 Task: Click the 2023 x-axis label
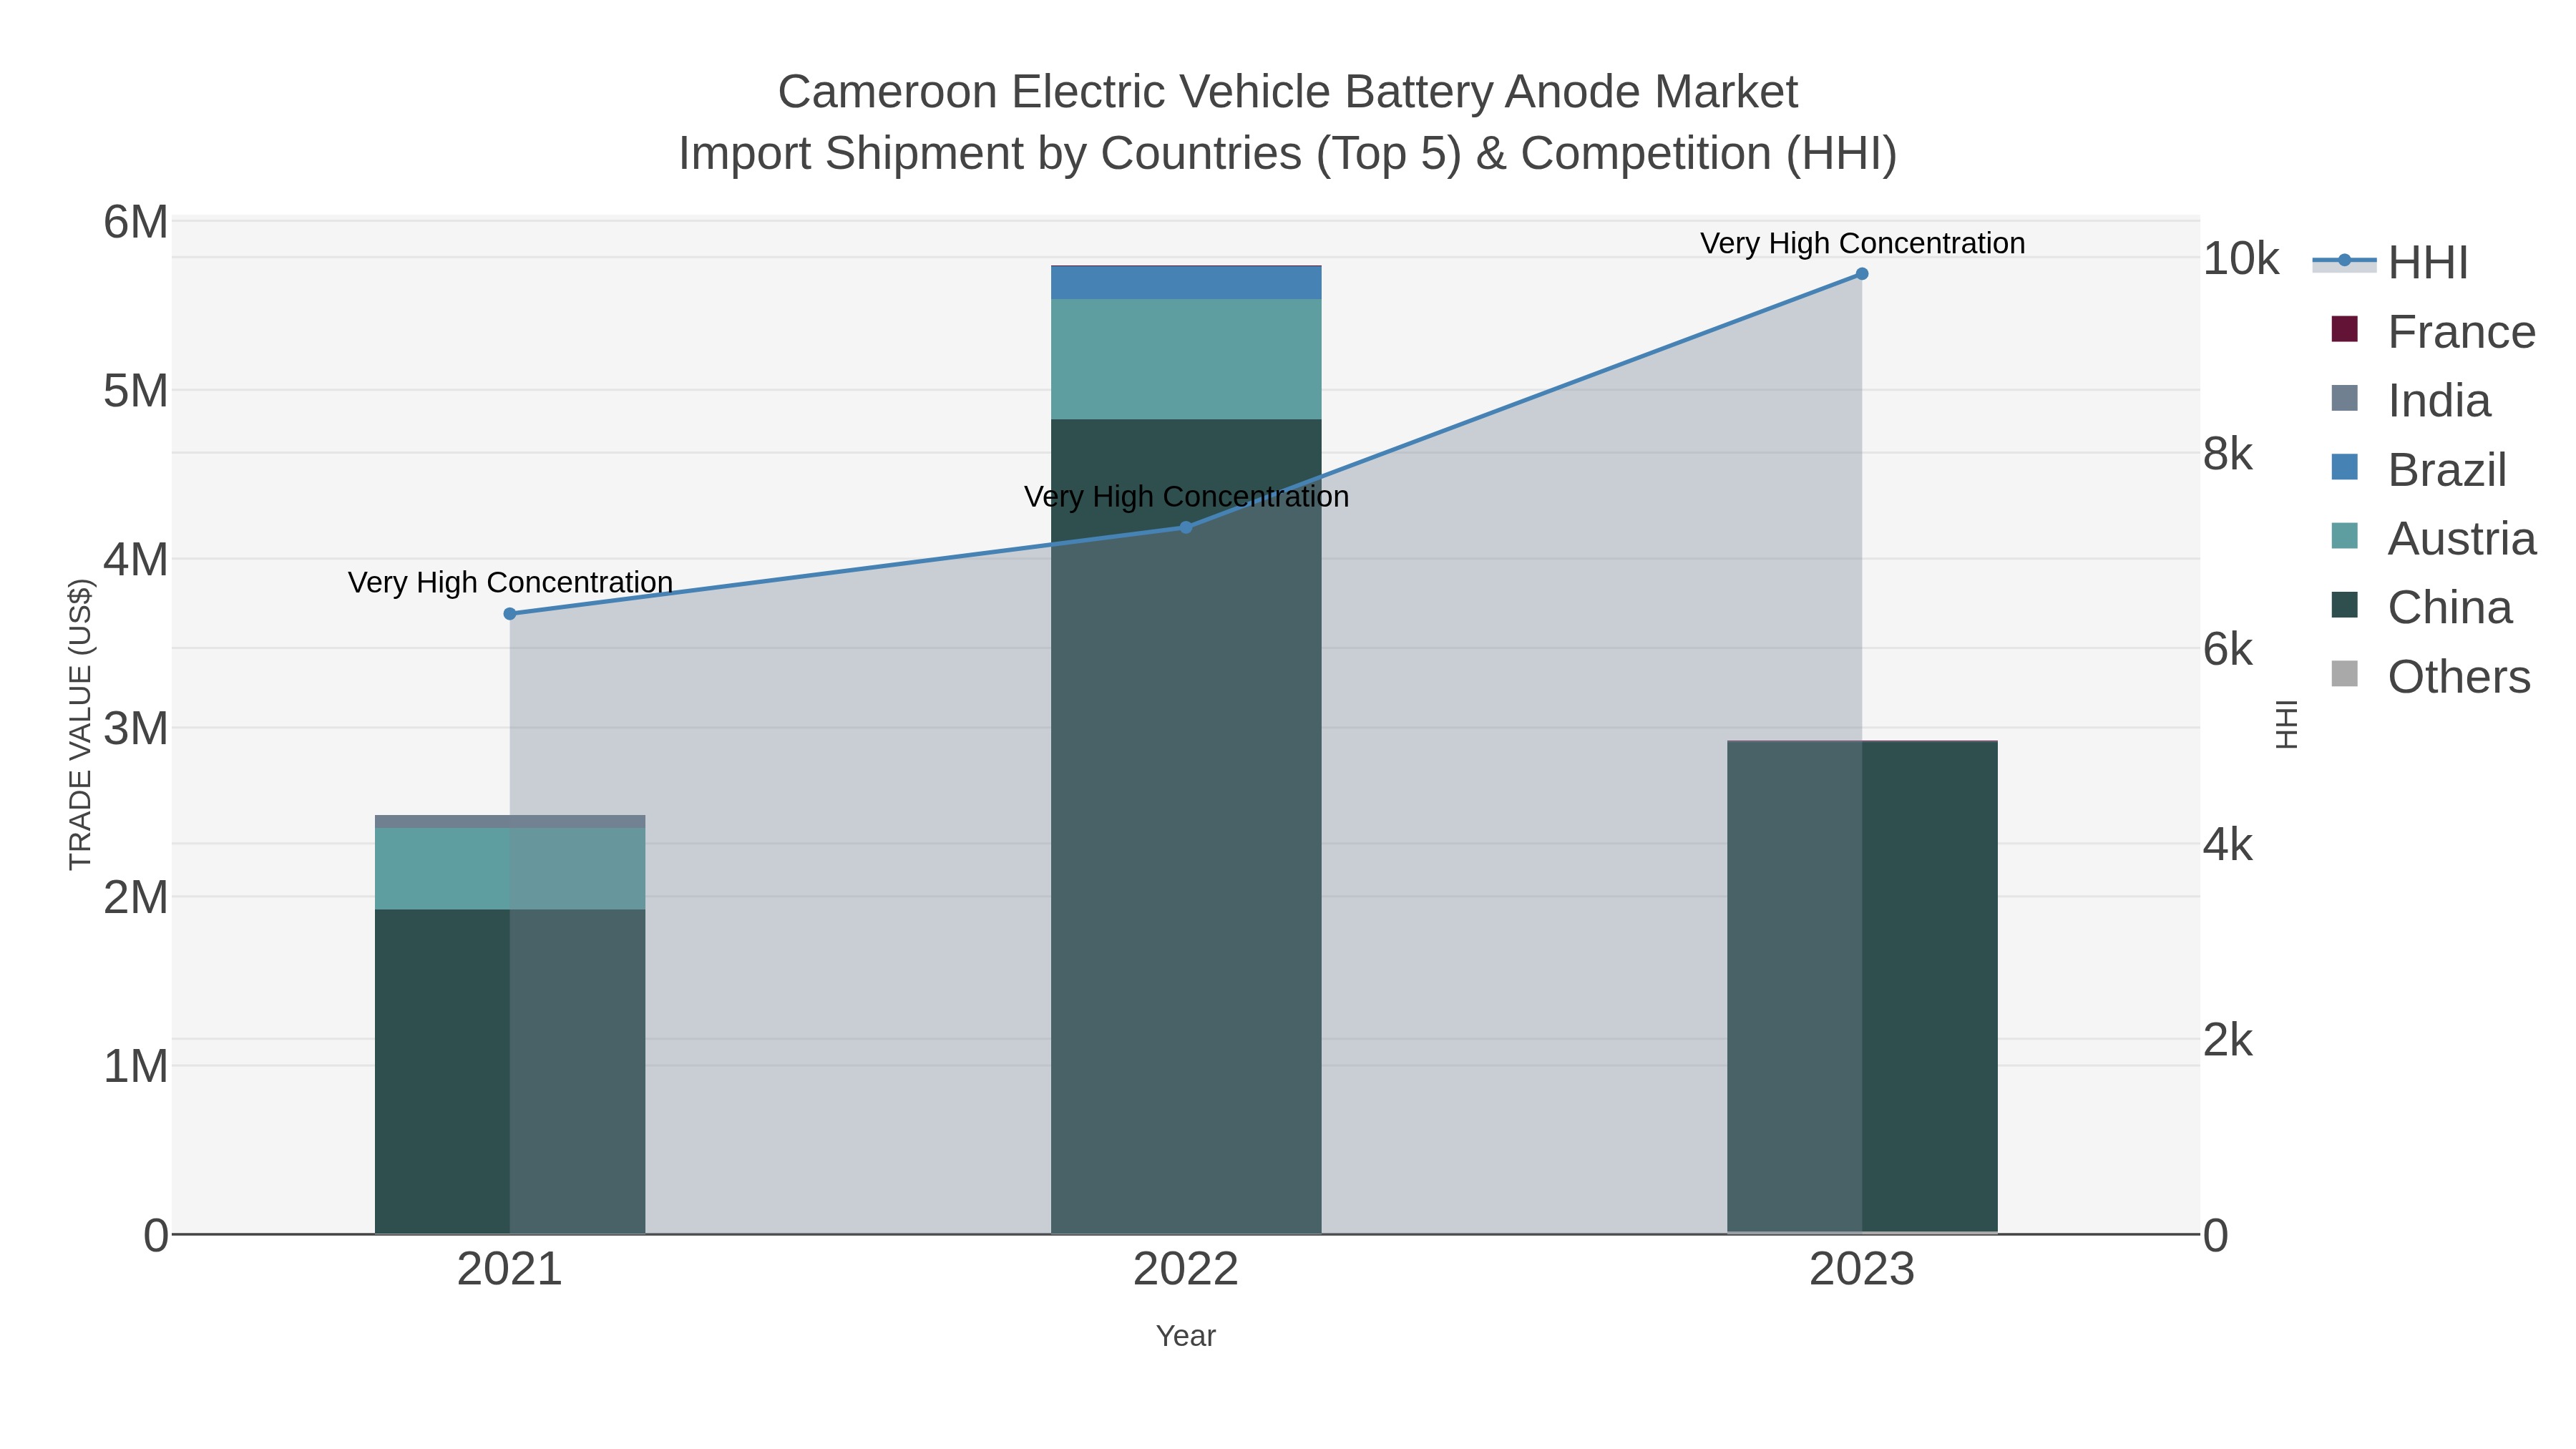coord(1862,1270)
